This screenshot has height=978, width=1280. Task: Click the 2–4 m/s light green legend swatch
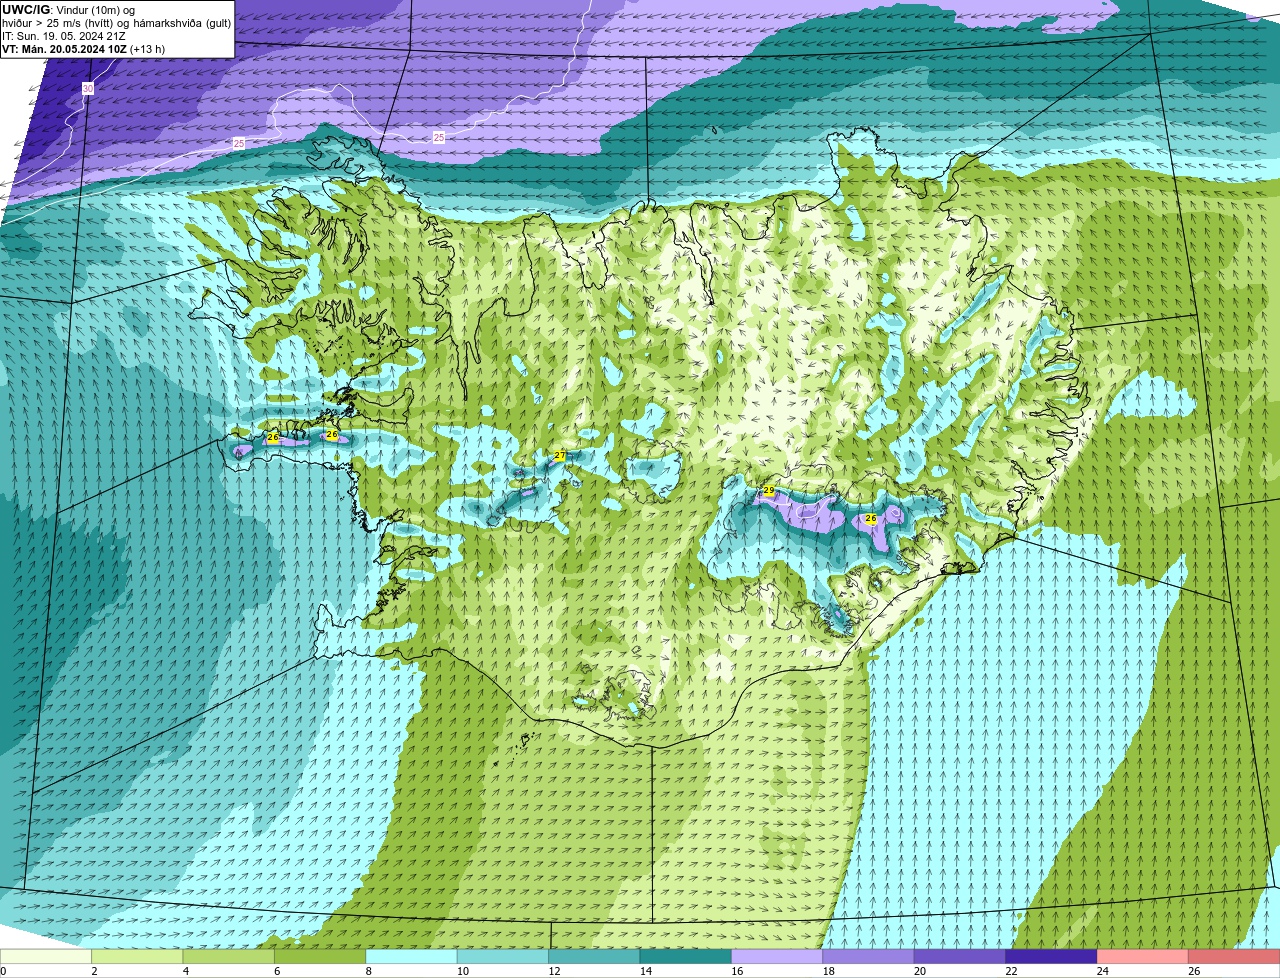(x=138, y=956)
